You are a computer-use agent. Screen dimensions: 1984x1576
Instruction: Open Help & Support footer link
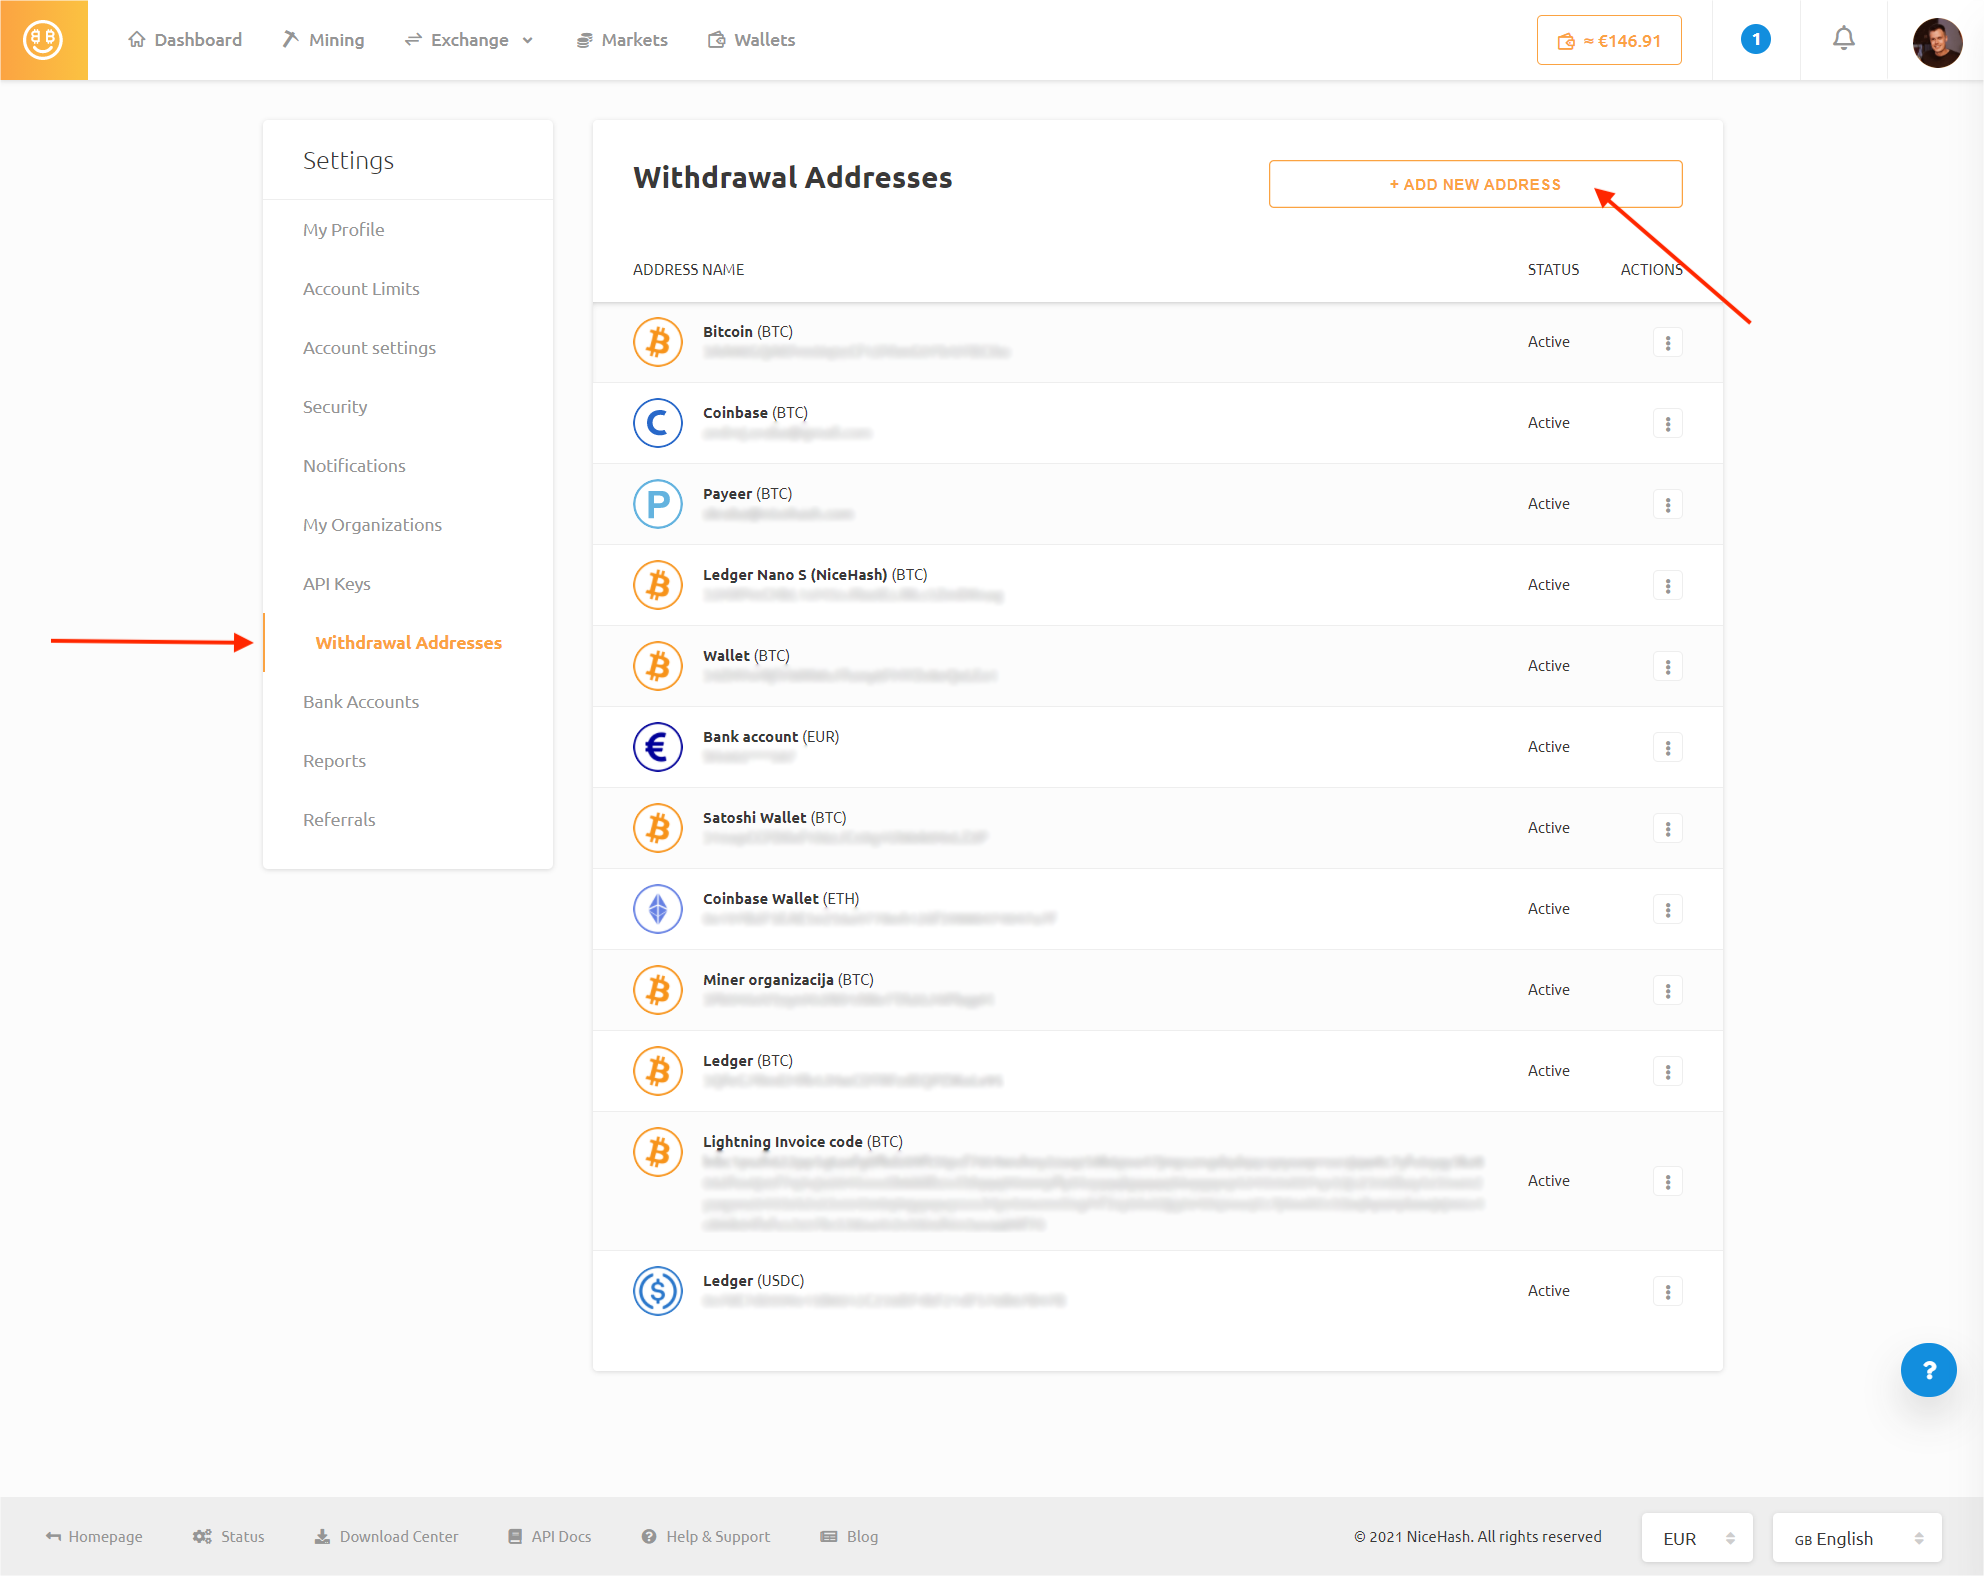(x=706, y=1537)
